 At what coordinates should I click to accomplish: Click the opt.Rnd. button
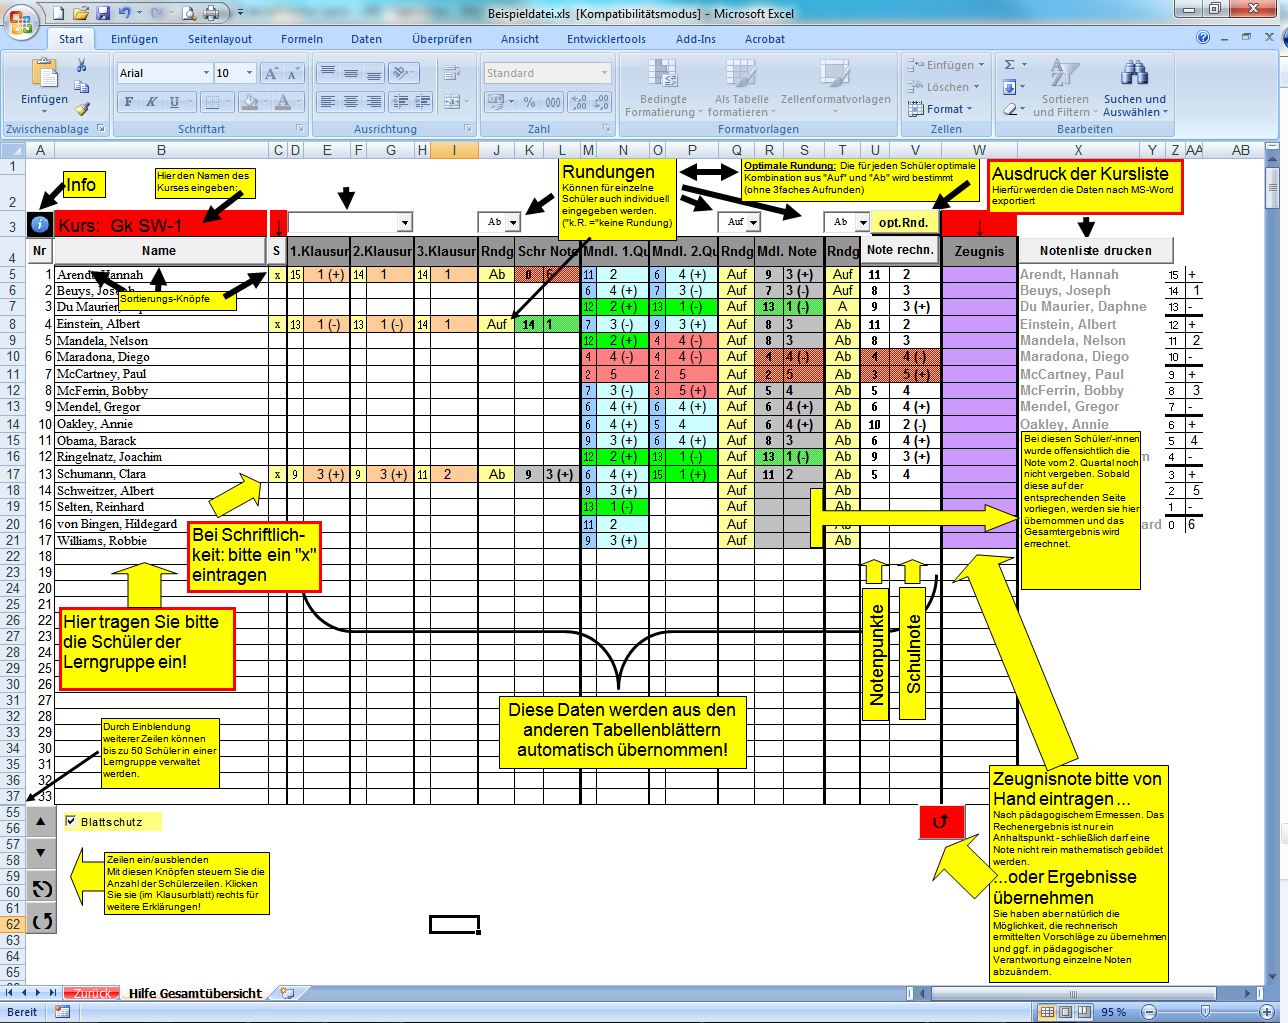tap(904, 223)
